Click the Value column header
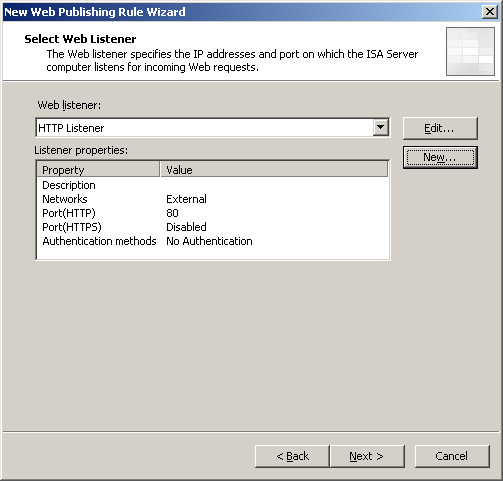 click(x=274, y=170)
